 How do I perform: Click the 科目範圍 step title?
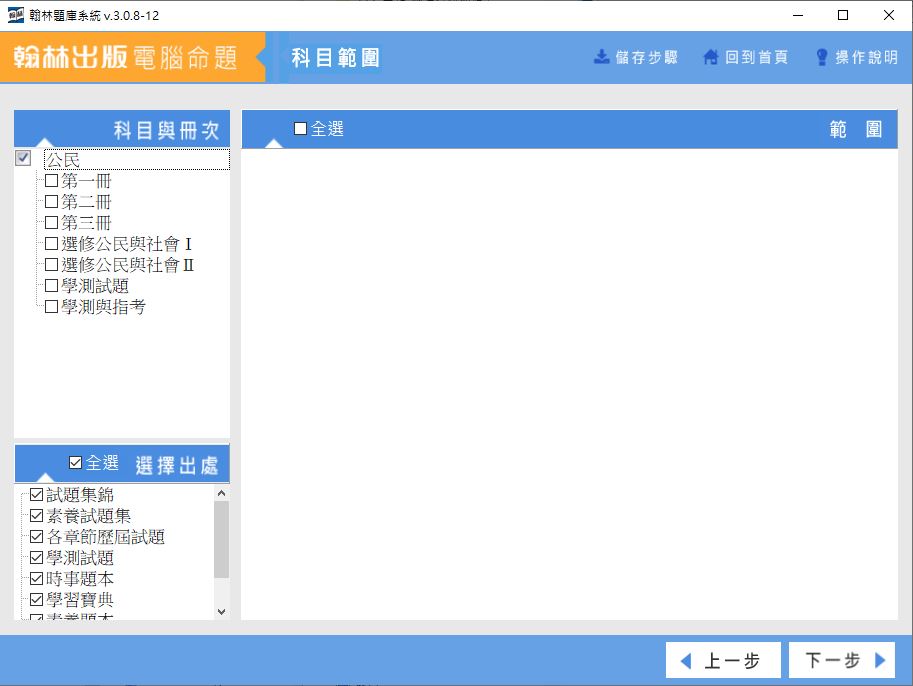pos(335,58)
